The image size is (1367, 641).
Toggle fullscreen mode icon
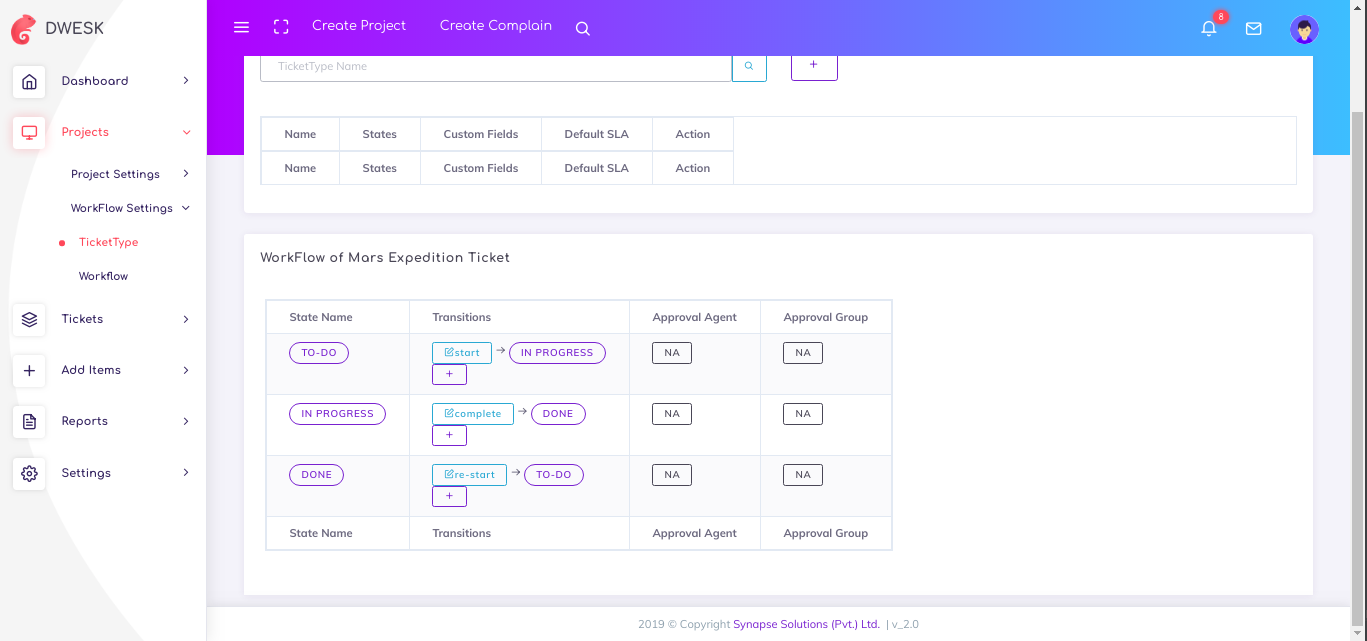(281, 27)
